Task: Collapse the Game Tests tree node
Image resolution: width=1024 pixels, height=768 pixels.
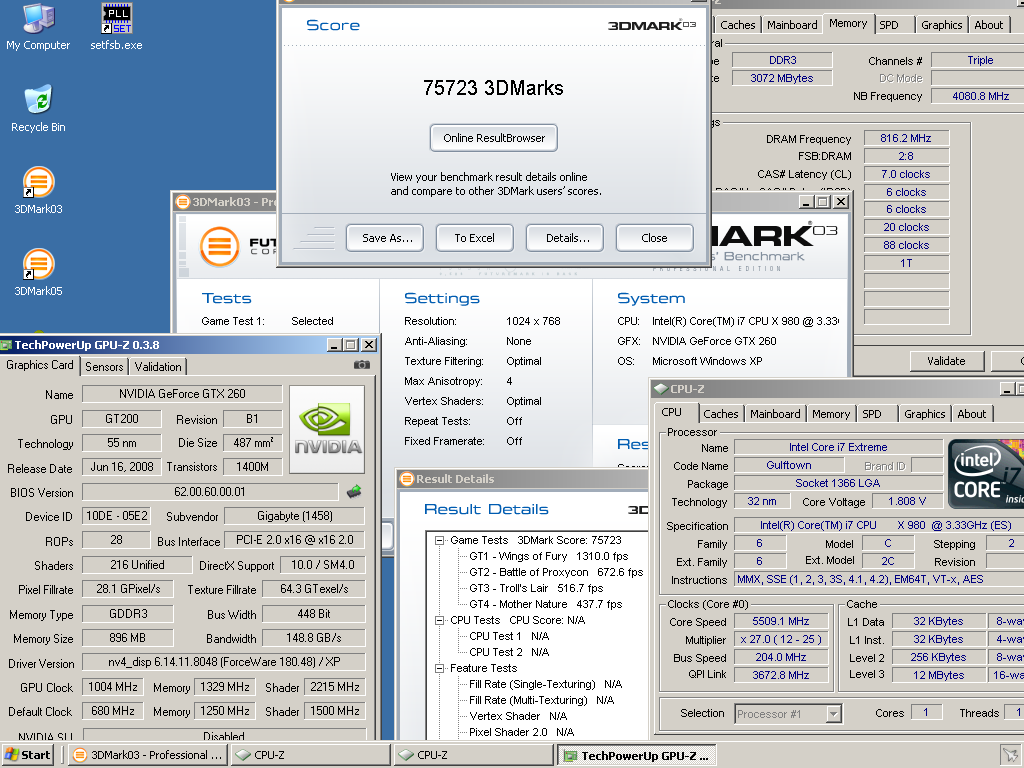Action: pos(440,540)
